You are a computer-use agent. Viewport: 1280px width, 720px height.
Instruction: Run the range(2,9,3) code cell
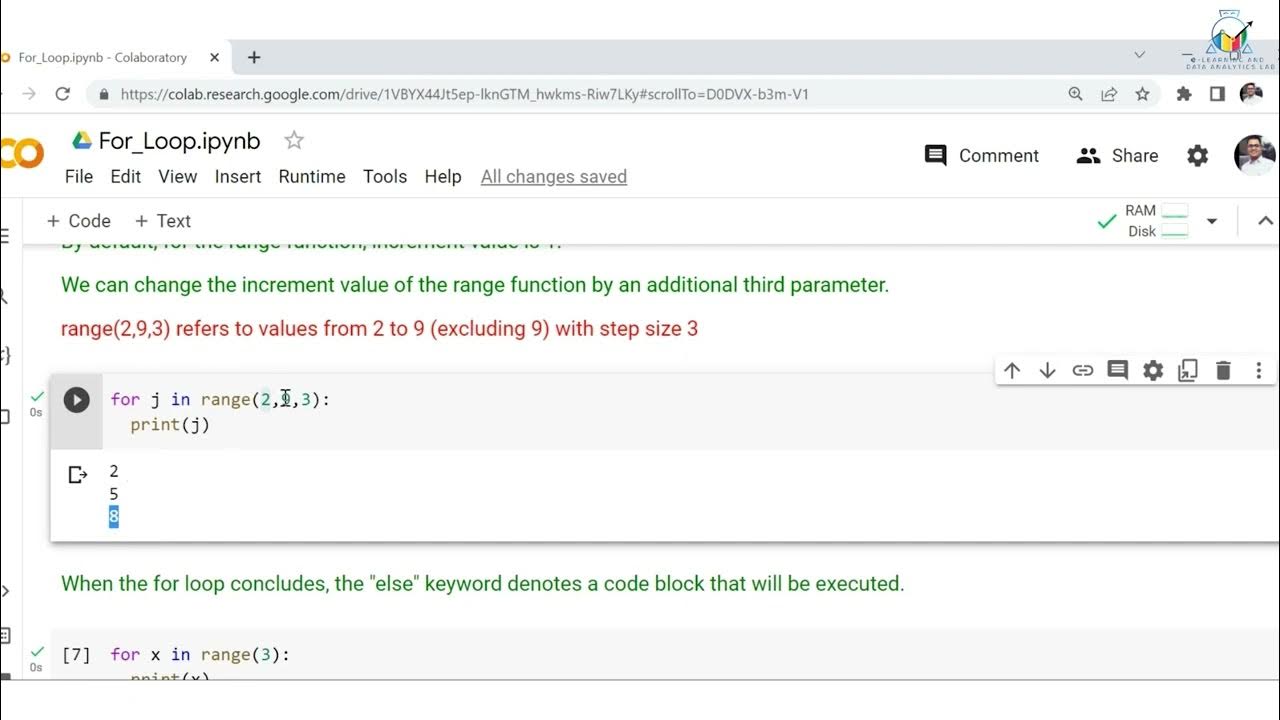[x=77, y=400]
